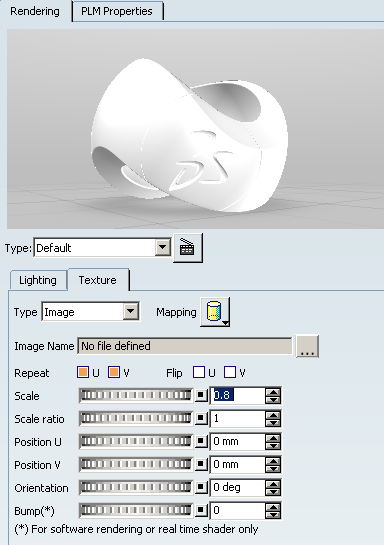Expand the Default rendering Type dropdown
The image size is (384, 545).
tap(163, 248)
